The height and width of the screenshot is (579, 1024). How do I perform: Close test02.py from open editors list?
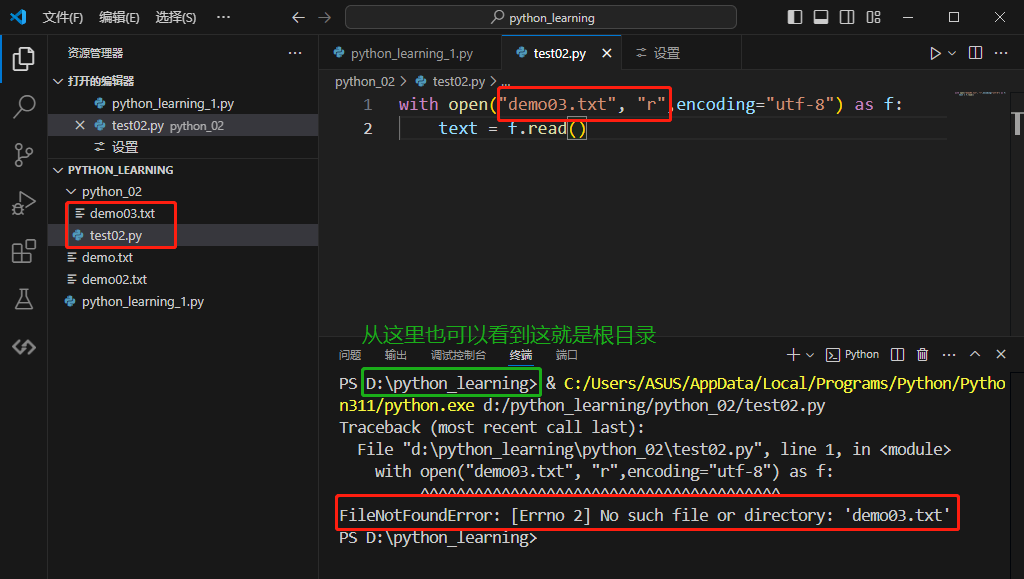[80, 125]
